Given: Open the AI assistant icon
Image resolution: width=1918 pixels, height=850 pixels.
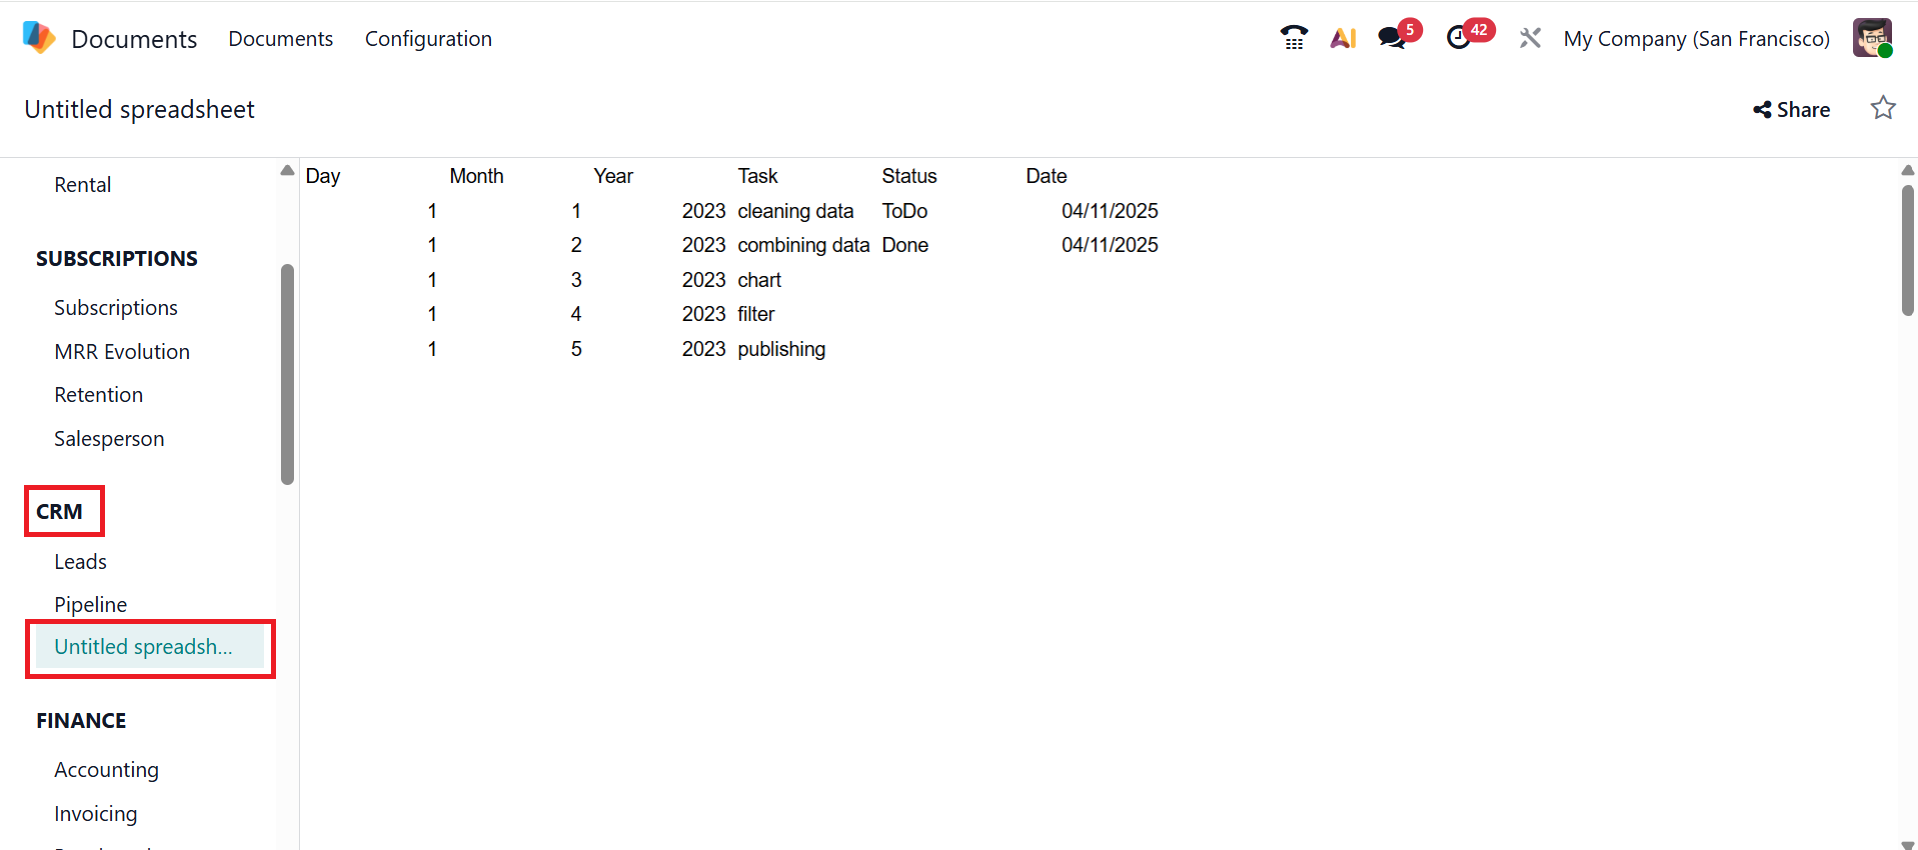Looking at the screenshot, I should pyautogui.click(x=1343, y=38).
